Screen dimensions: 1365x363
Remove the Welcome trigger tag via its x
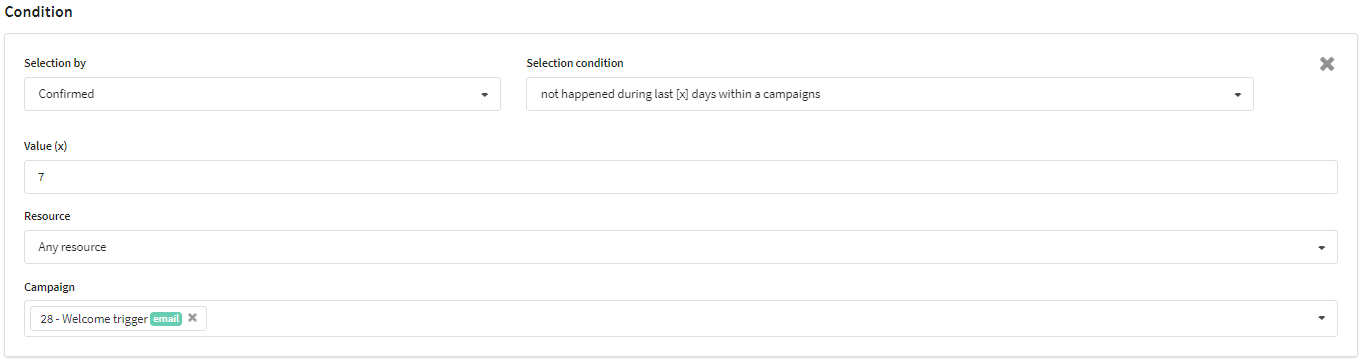(x=193, y=318)
